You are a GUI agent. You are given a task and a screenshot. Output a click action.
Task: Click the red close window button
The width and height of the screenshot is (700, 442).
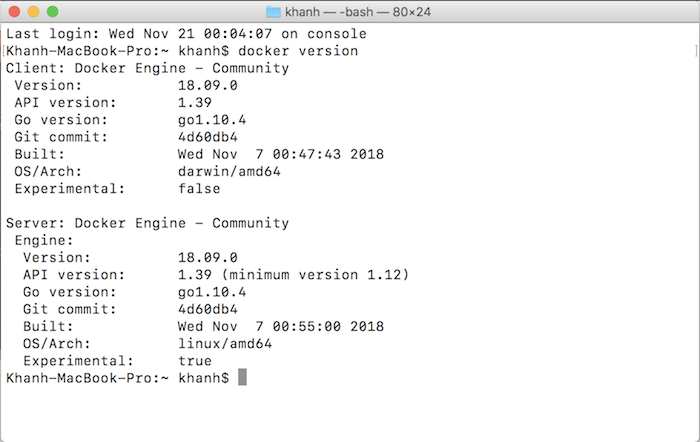point(14,12)
